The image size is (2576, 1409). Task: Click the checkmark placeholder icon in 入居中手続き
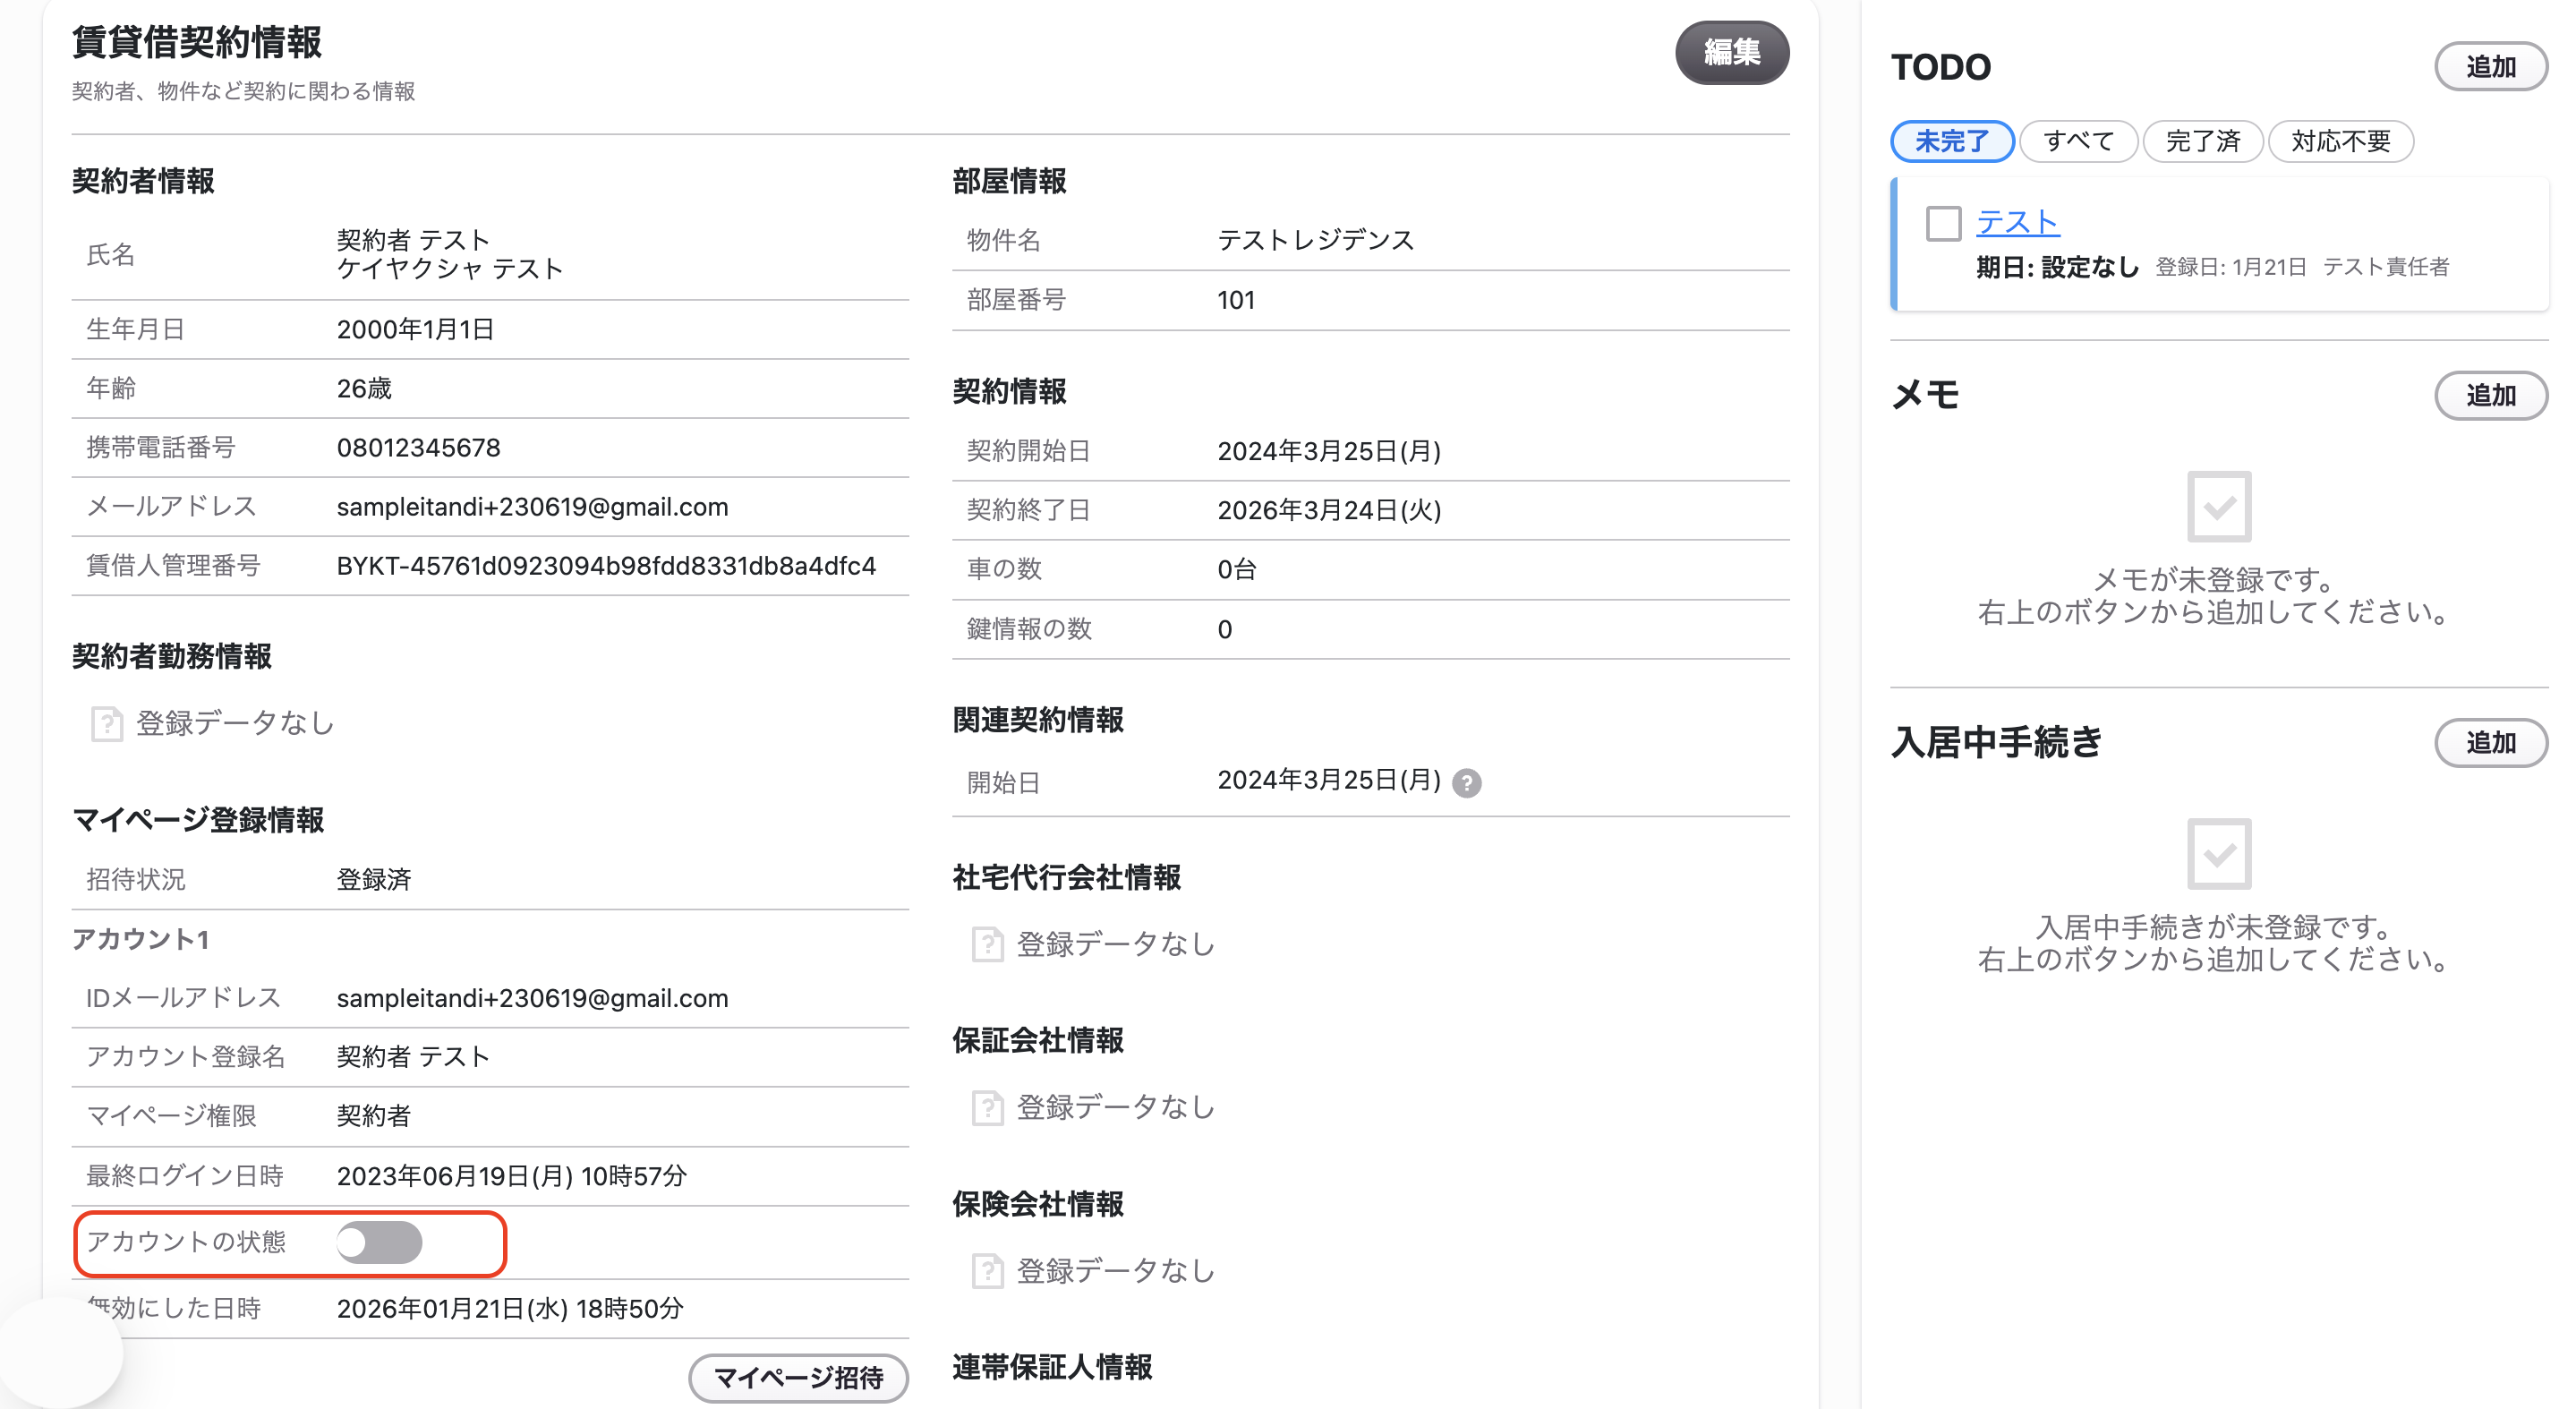tap(2218, 854)
